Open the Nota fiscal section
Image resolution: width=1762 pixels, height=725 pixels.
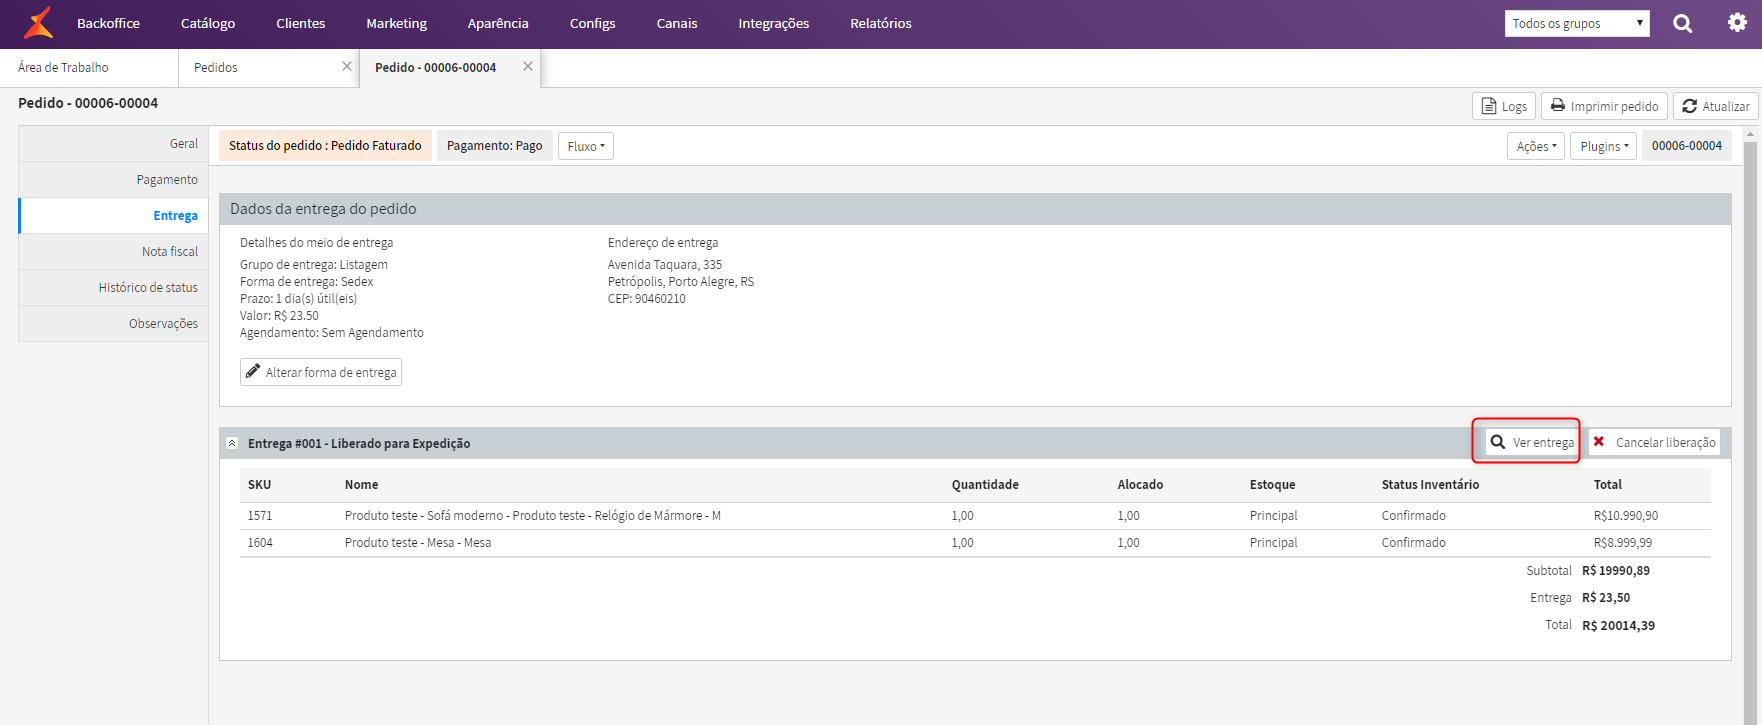point(113,252)
